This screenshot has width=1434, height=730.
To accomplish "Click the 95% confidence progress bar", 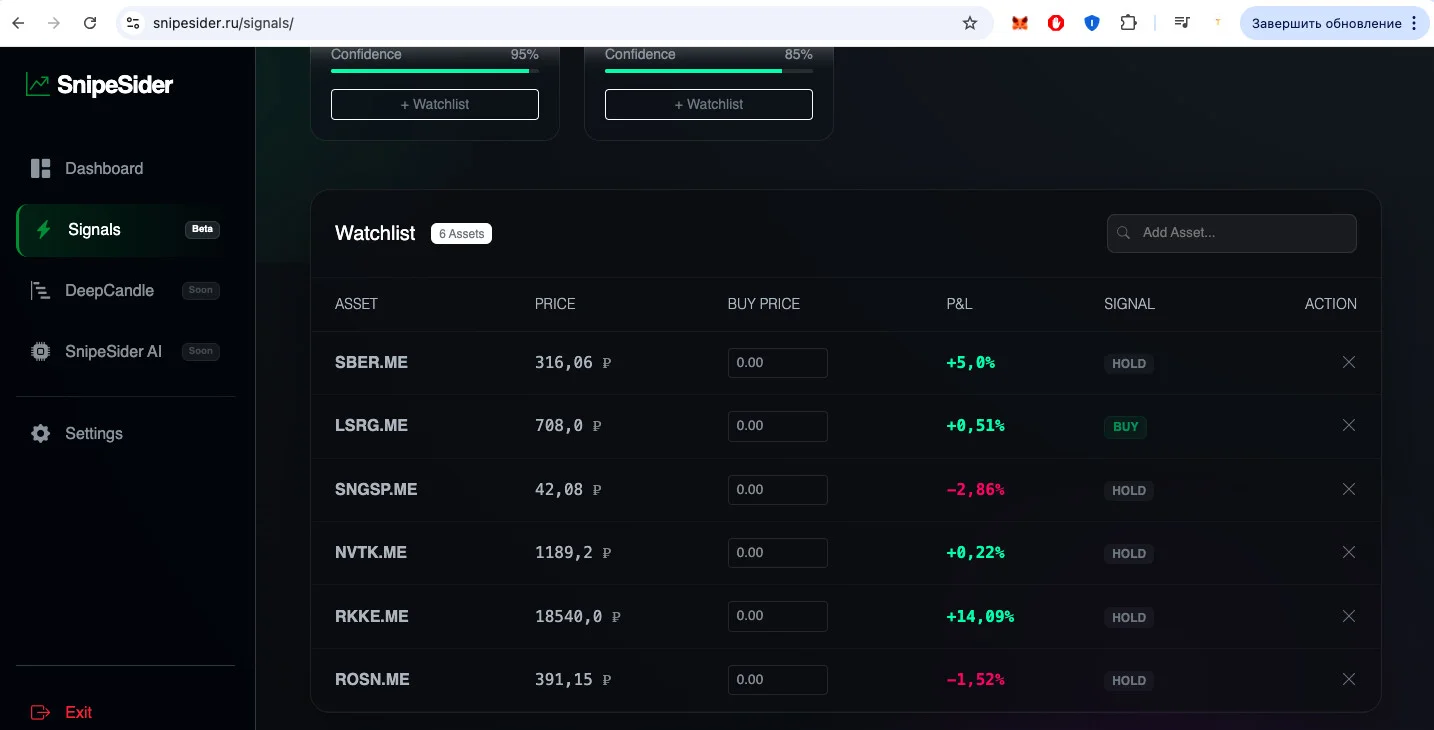I will tap(435, 71).
